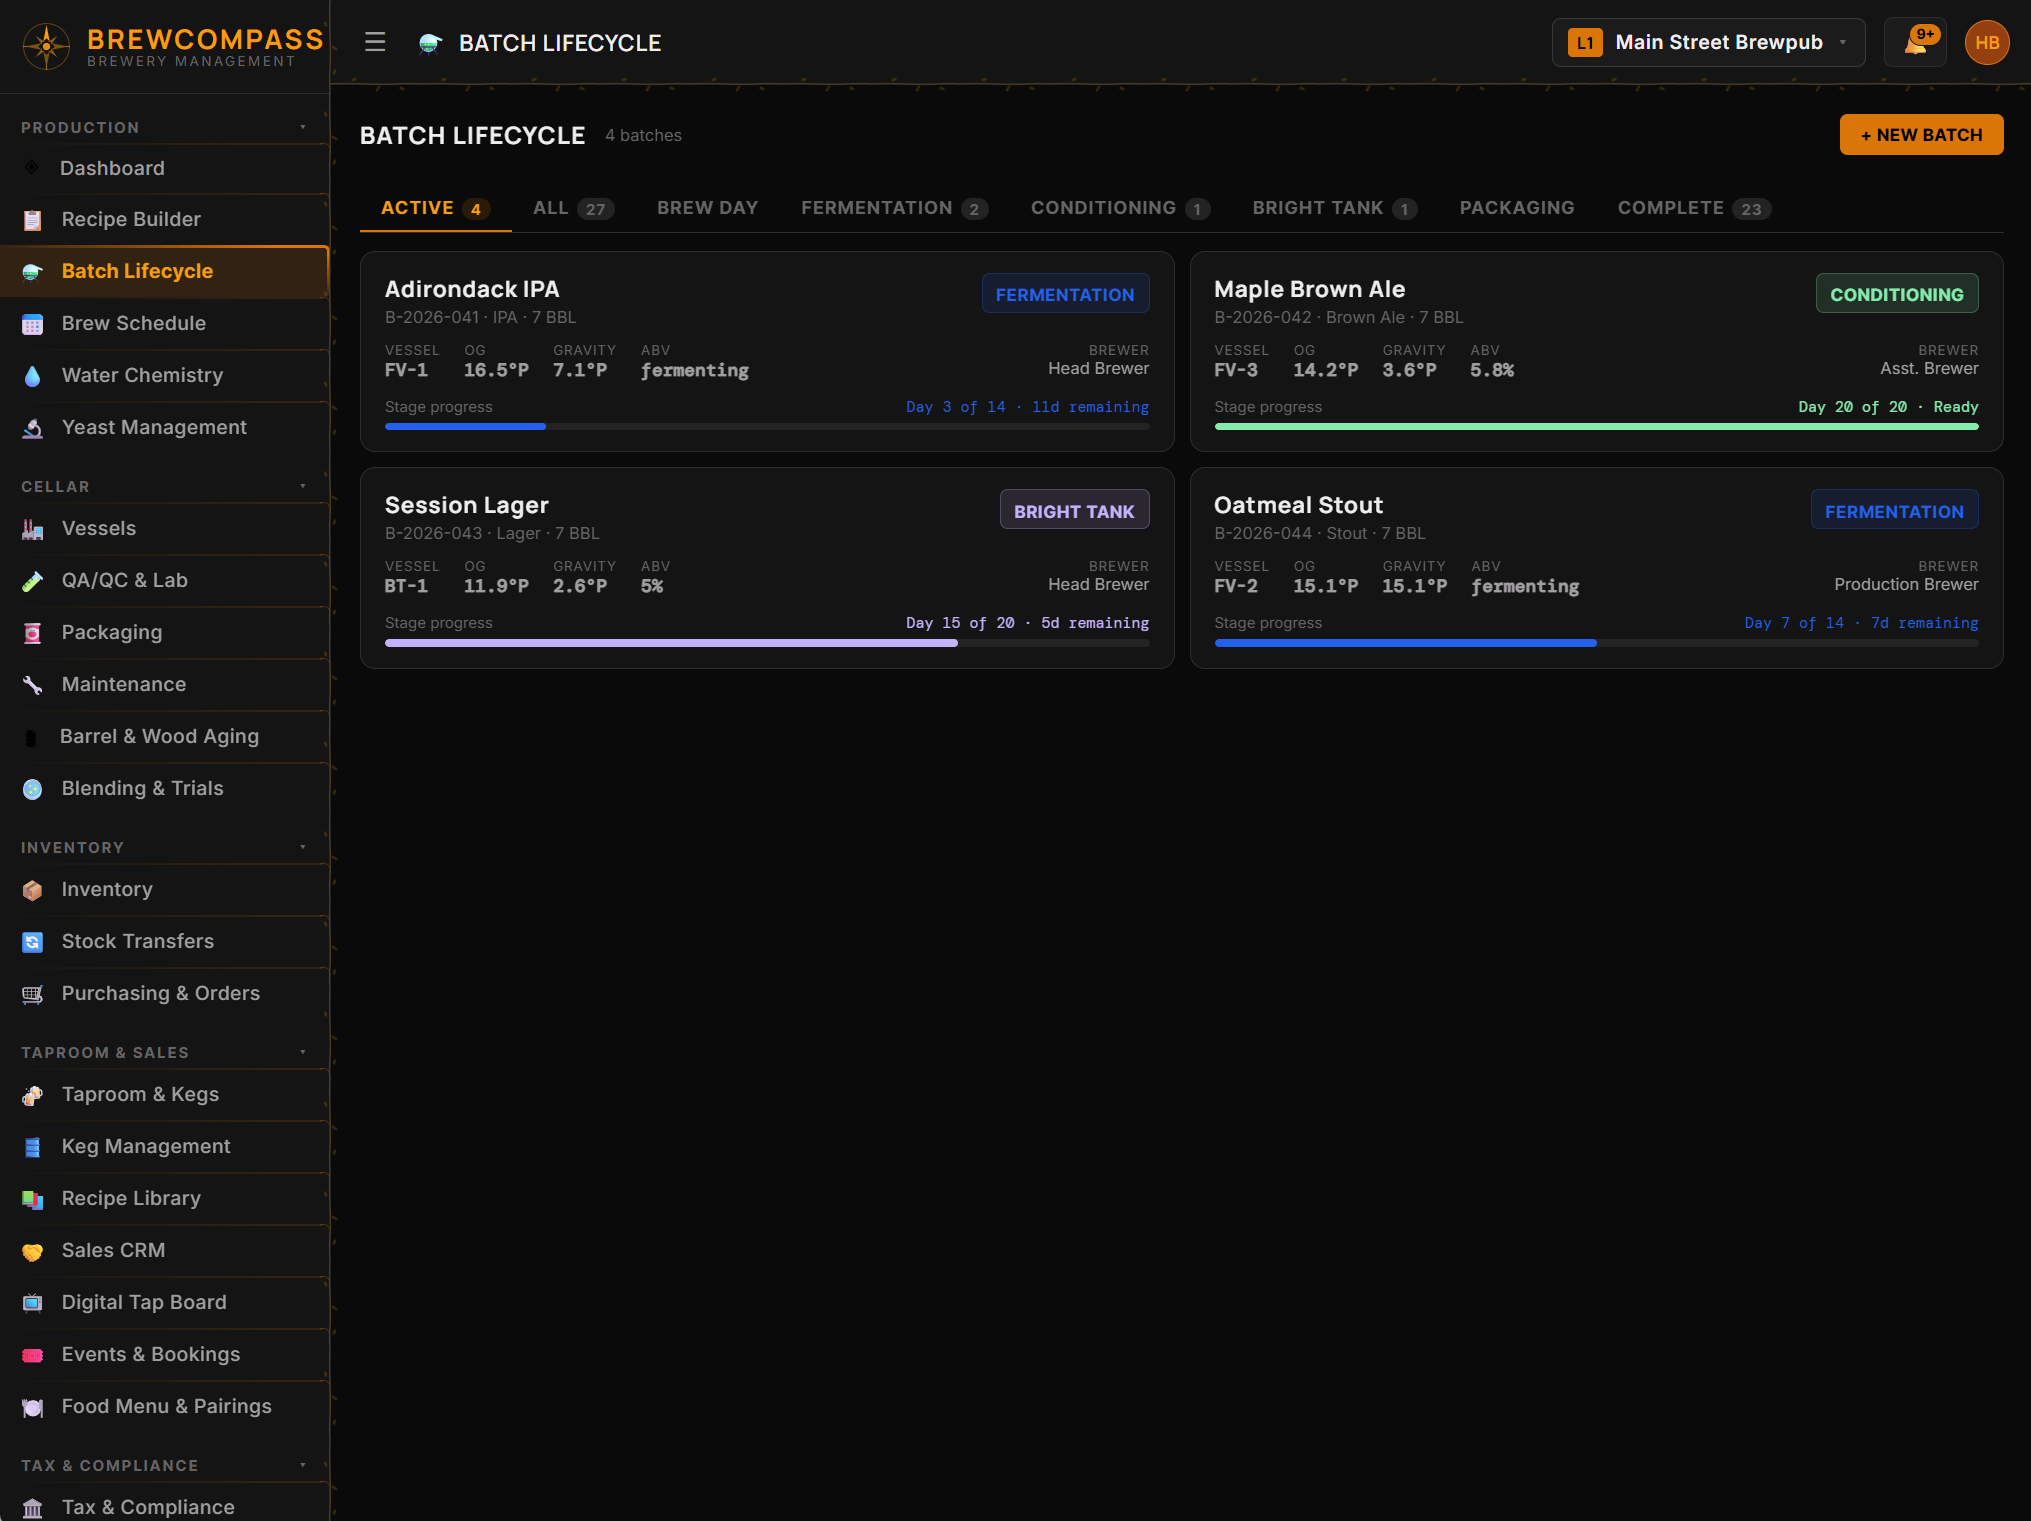The height and width of the screenshot is (1521, 2031).
Task: Click the Conditioning badge on Maple Brown Ale
Action: tap(1896, 294)
